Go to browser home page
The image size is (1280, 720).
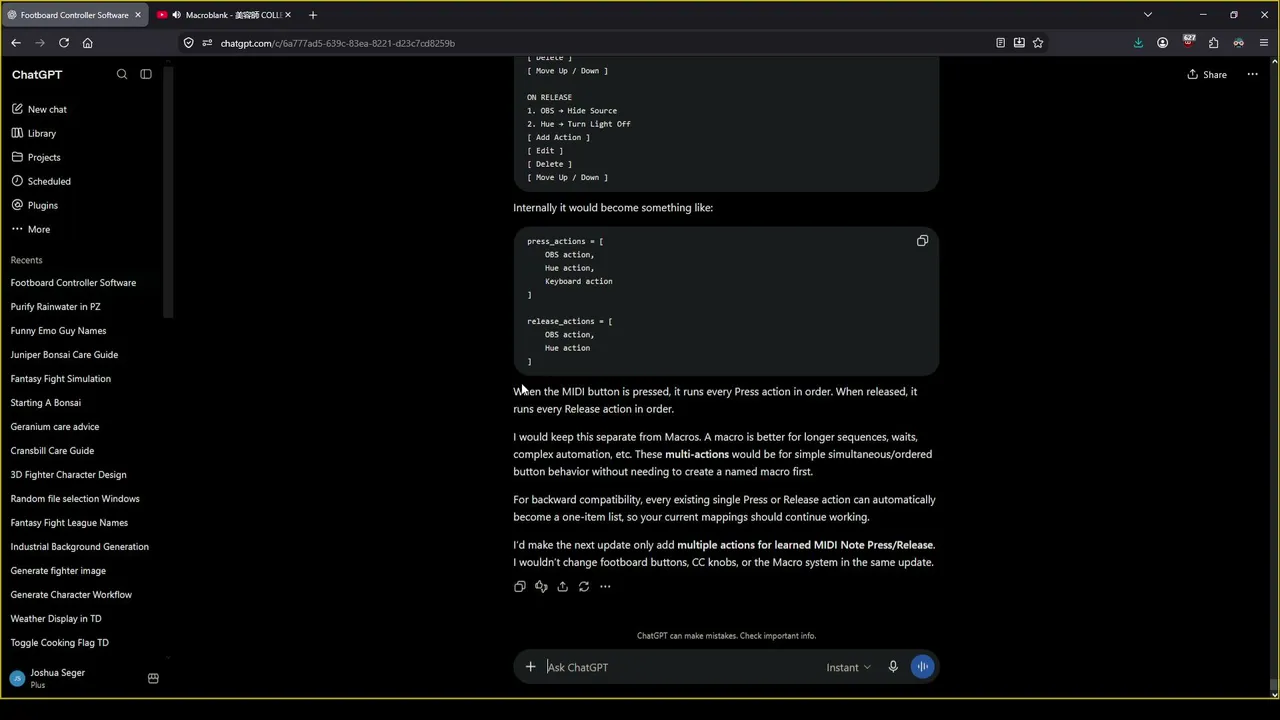[88, 43]
